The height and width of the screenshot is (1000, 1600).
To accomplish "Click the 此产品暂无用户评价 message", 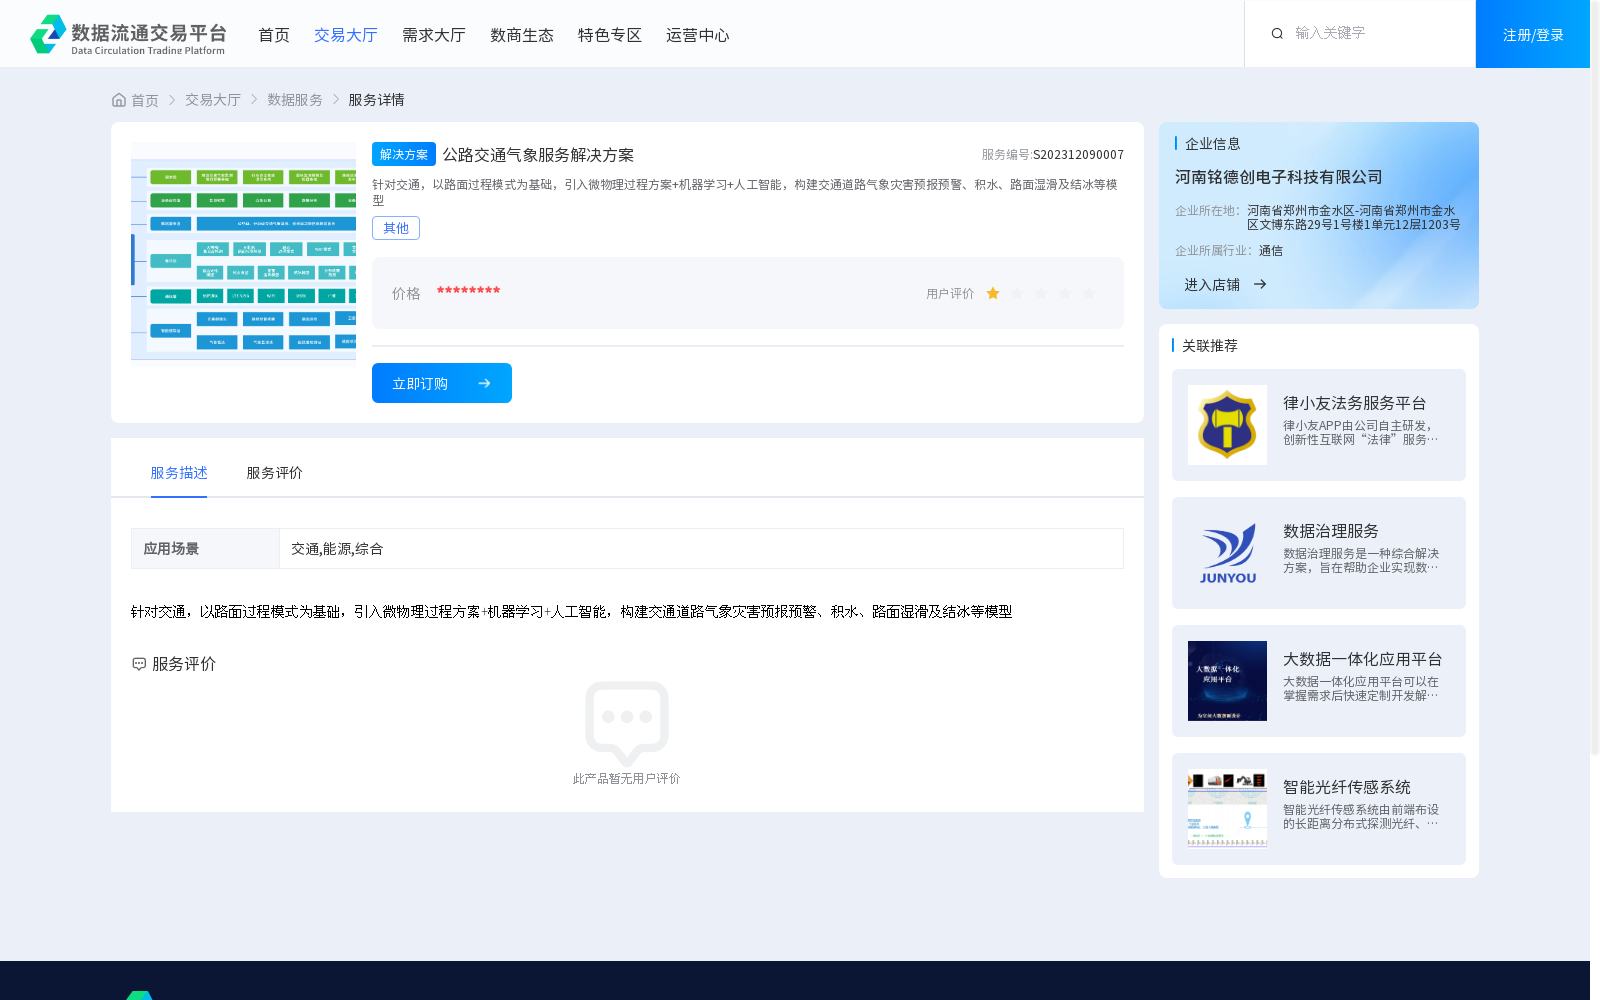I will tap(627, 779).
